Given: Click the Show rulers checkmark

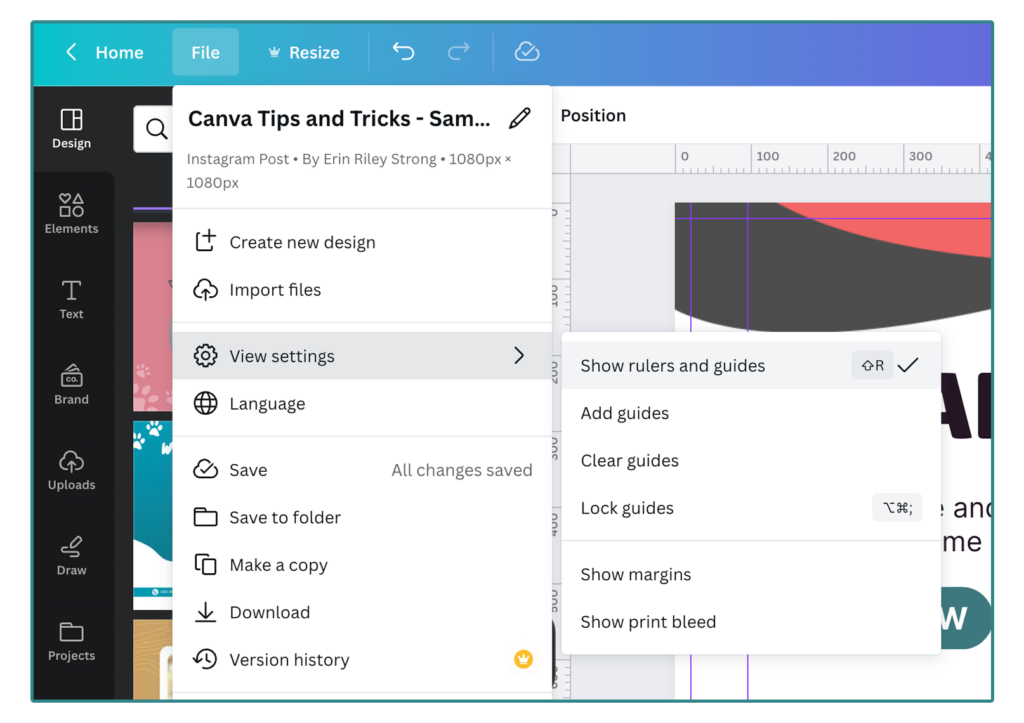Looking at the screenshot, I should click(908, 365).
